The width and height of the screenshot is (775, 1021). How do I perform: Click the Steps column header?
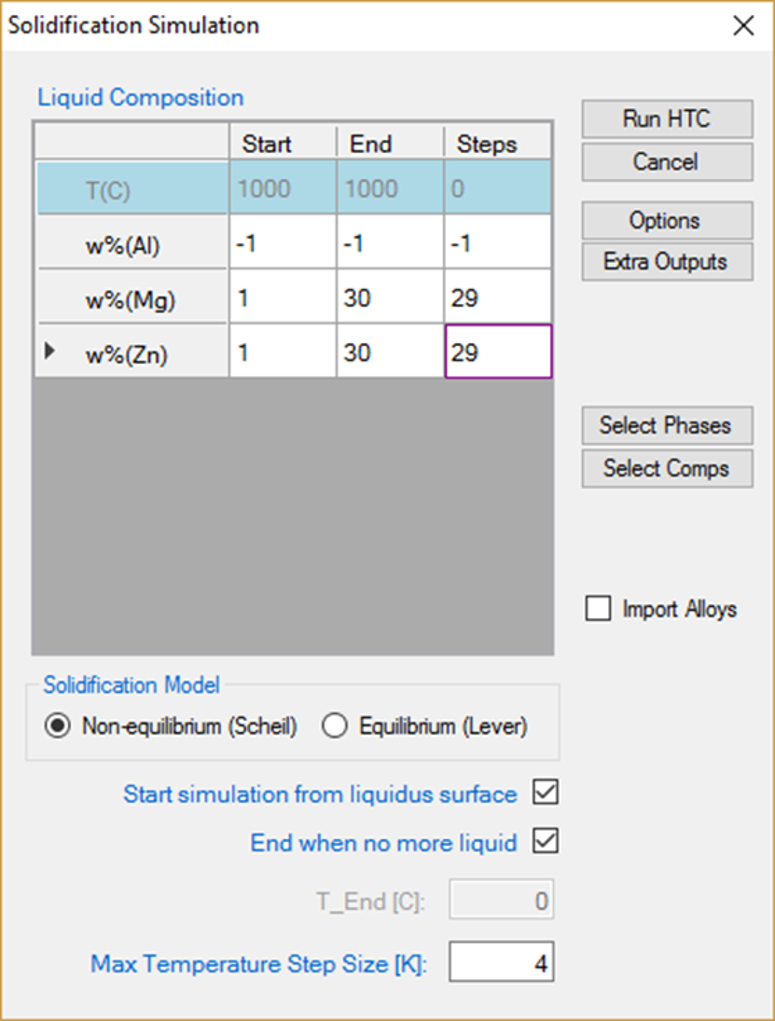coord(497,143)
